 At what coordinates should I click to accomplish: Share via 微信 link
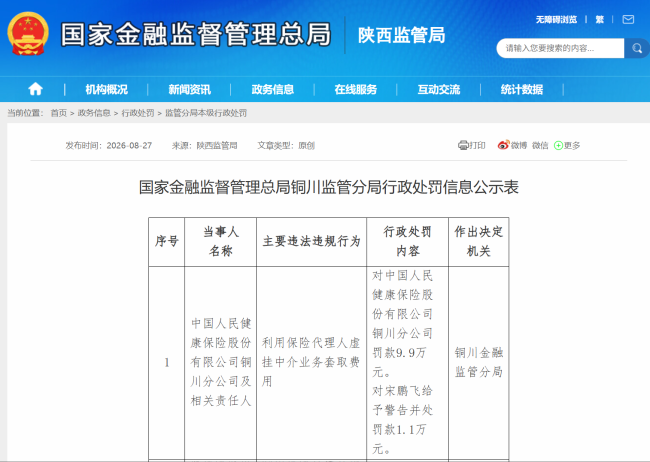pyautogui.click(x=540, y=146)
